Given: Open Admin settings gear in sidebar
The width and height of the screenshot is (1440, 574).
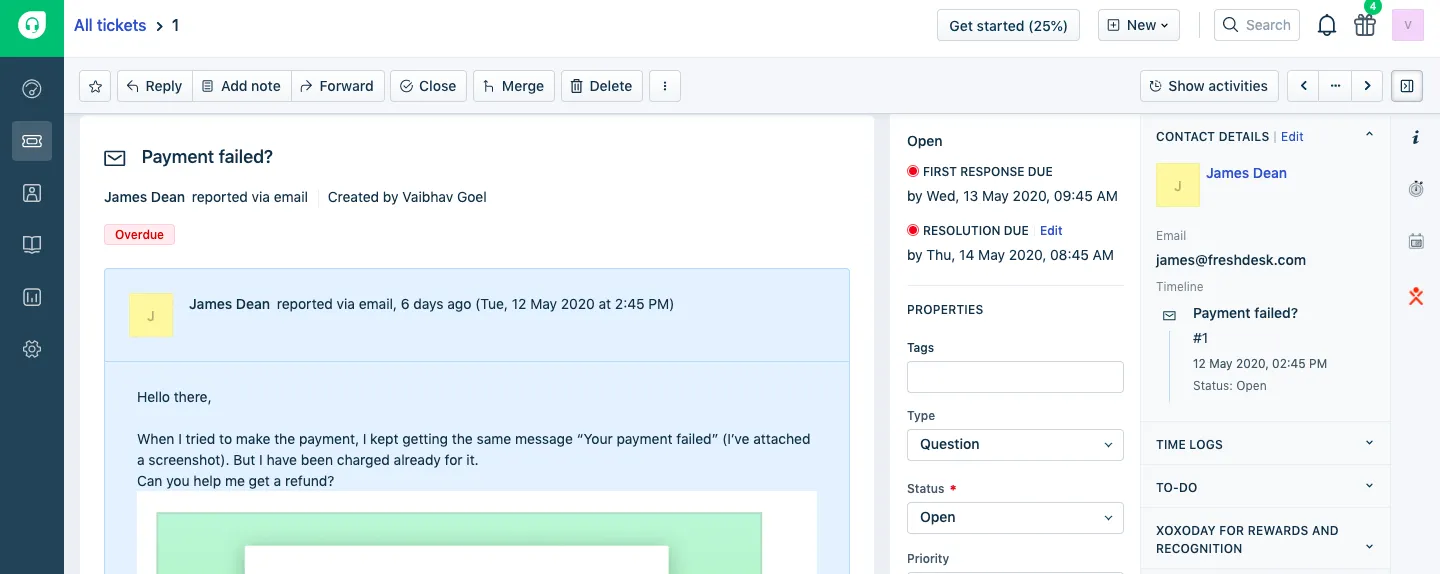Looking at the screenshot, I should click(32, 349).
